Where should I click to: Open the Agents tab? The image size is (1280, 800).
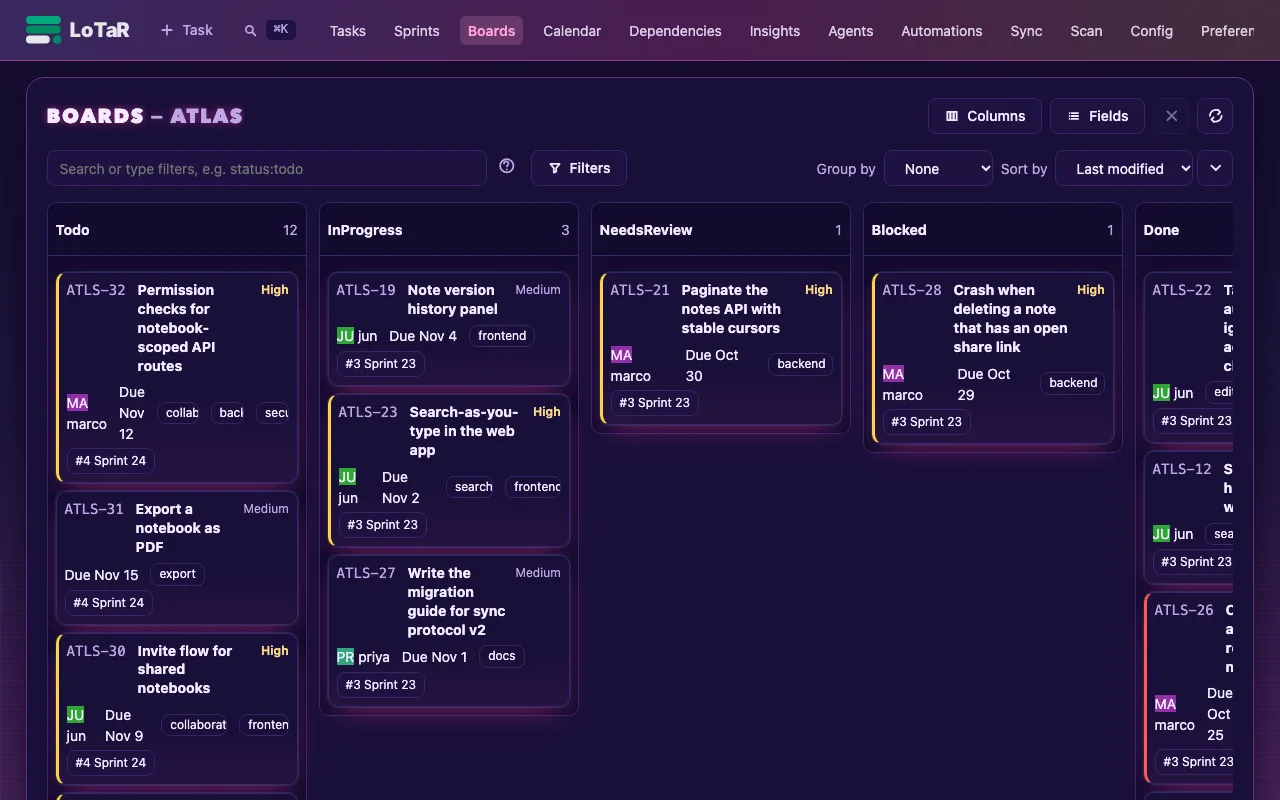pos(851,31)
